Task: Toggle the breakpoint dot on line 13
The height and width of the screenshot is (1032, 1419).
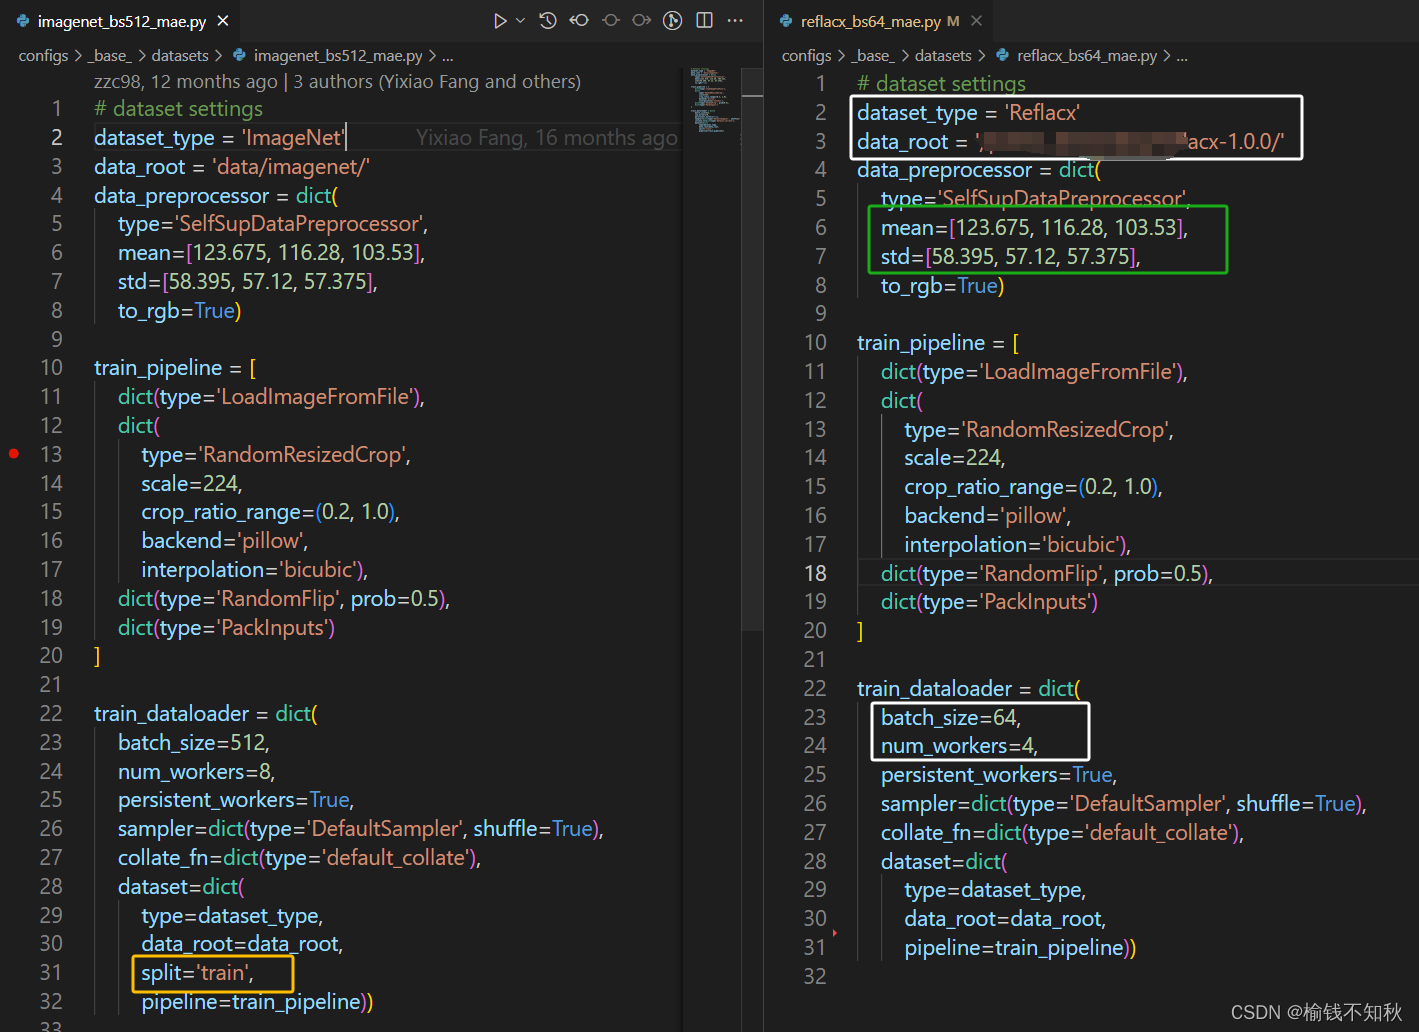Action: (14, 454)
